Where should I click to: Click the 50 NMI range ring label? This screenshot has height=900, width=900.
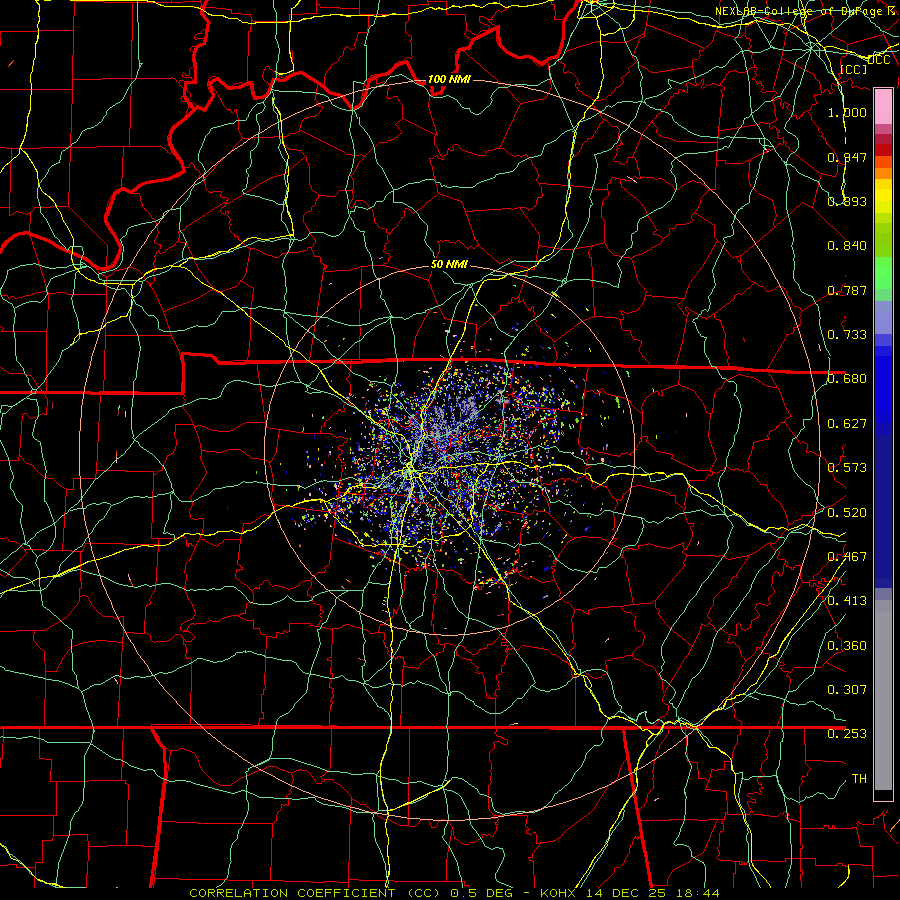449,264
